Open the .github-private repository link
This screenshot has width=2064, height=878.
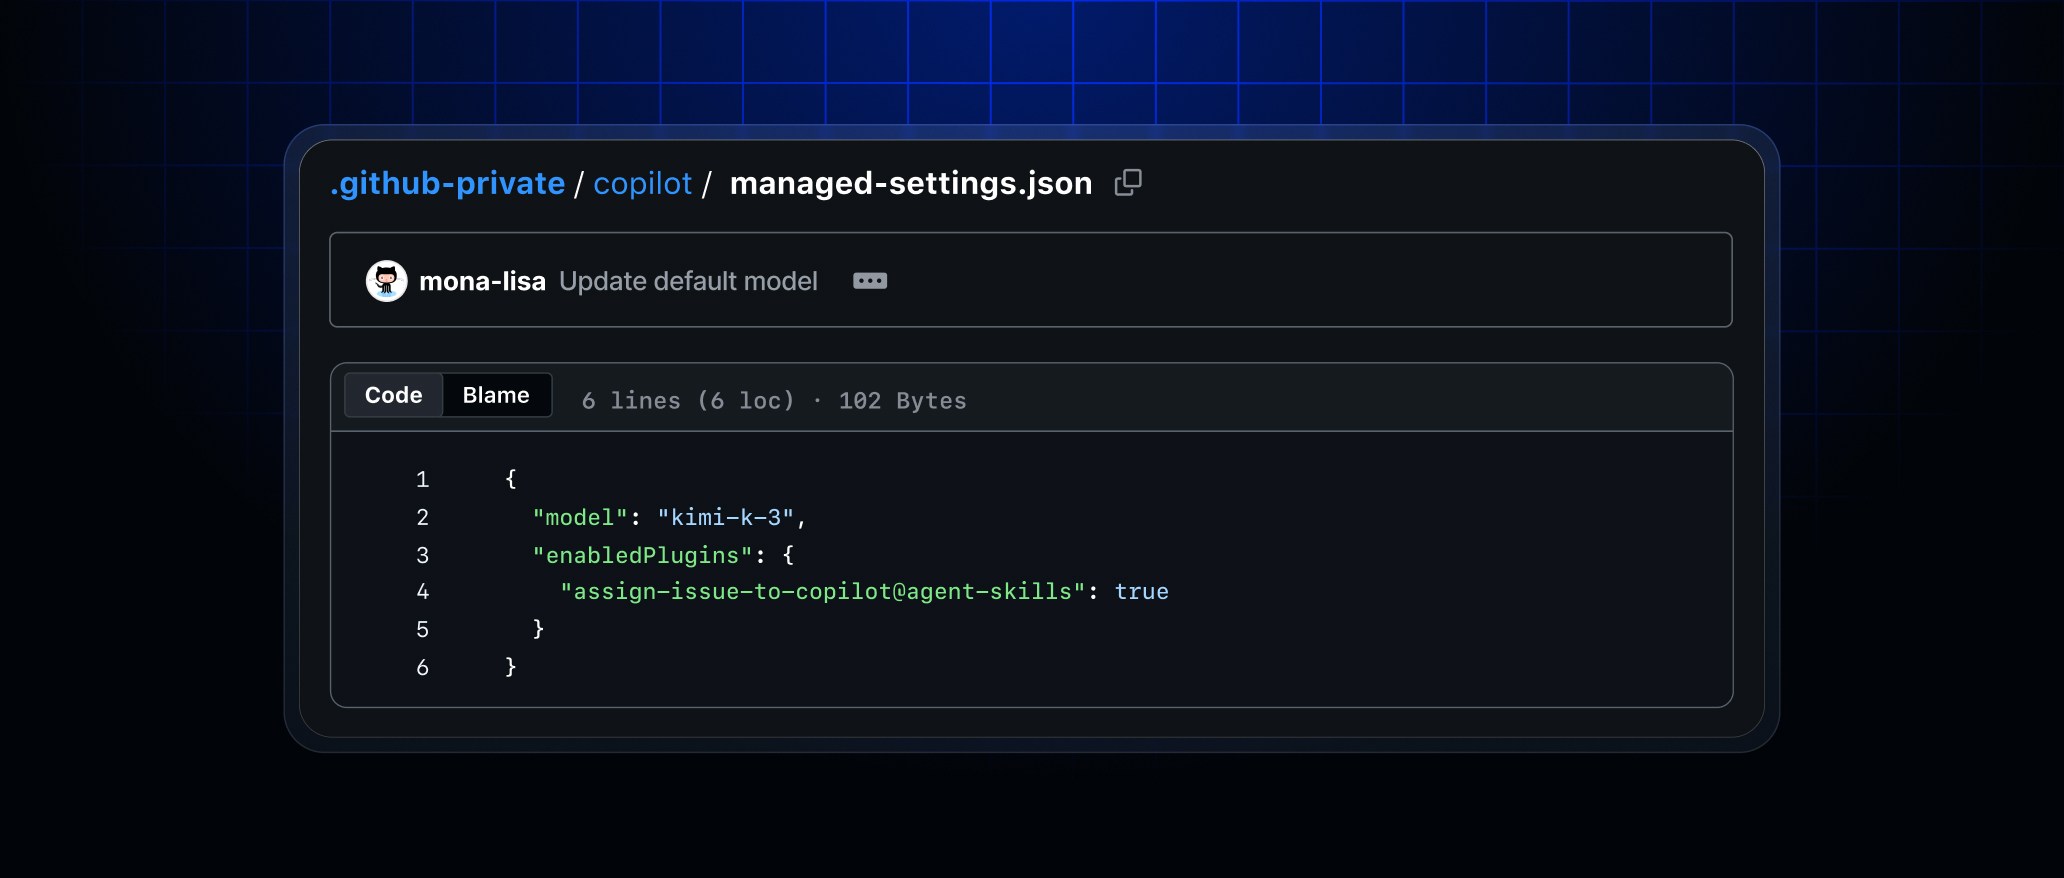click(447, 183)
